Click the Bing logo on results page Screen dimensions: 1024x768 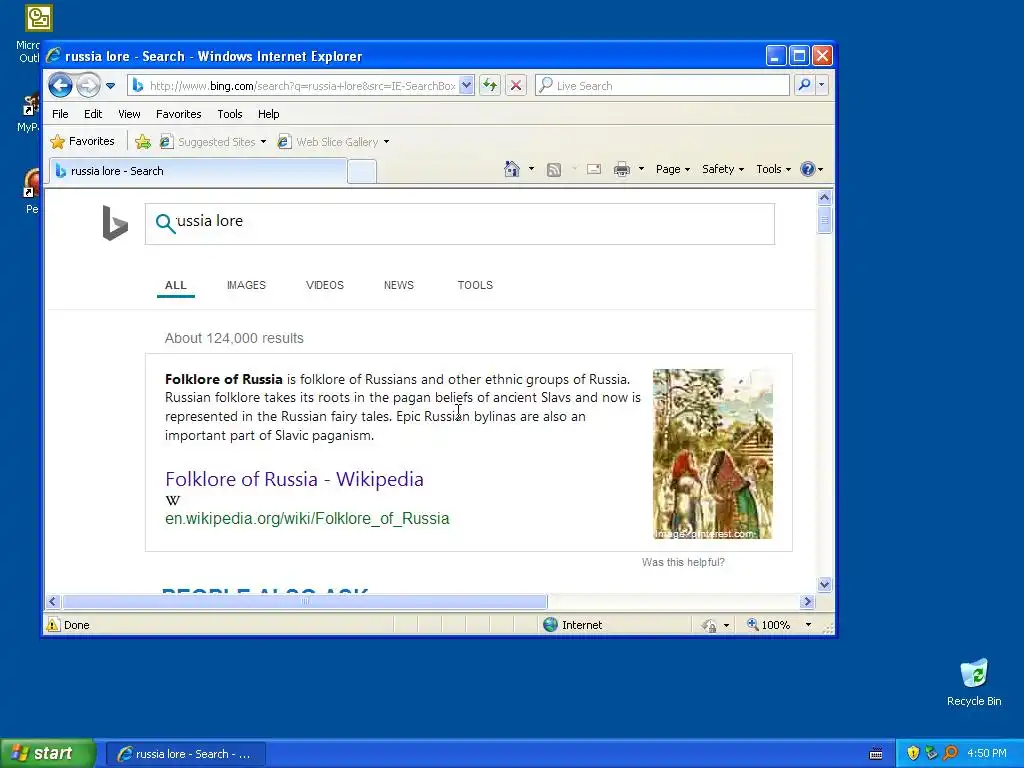115,223
